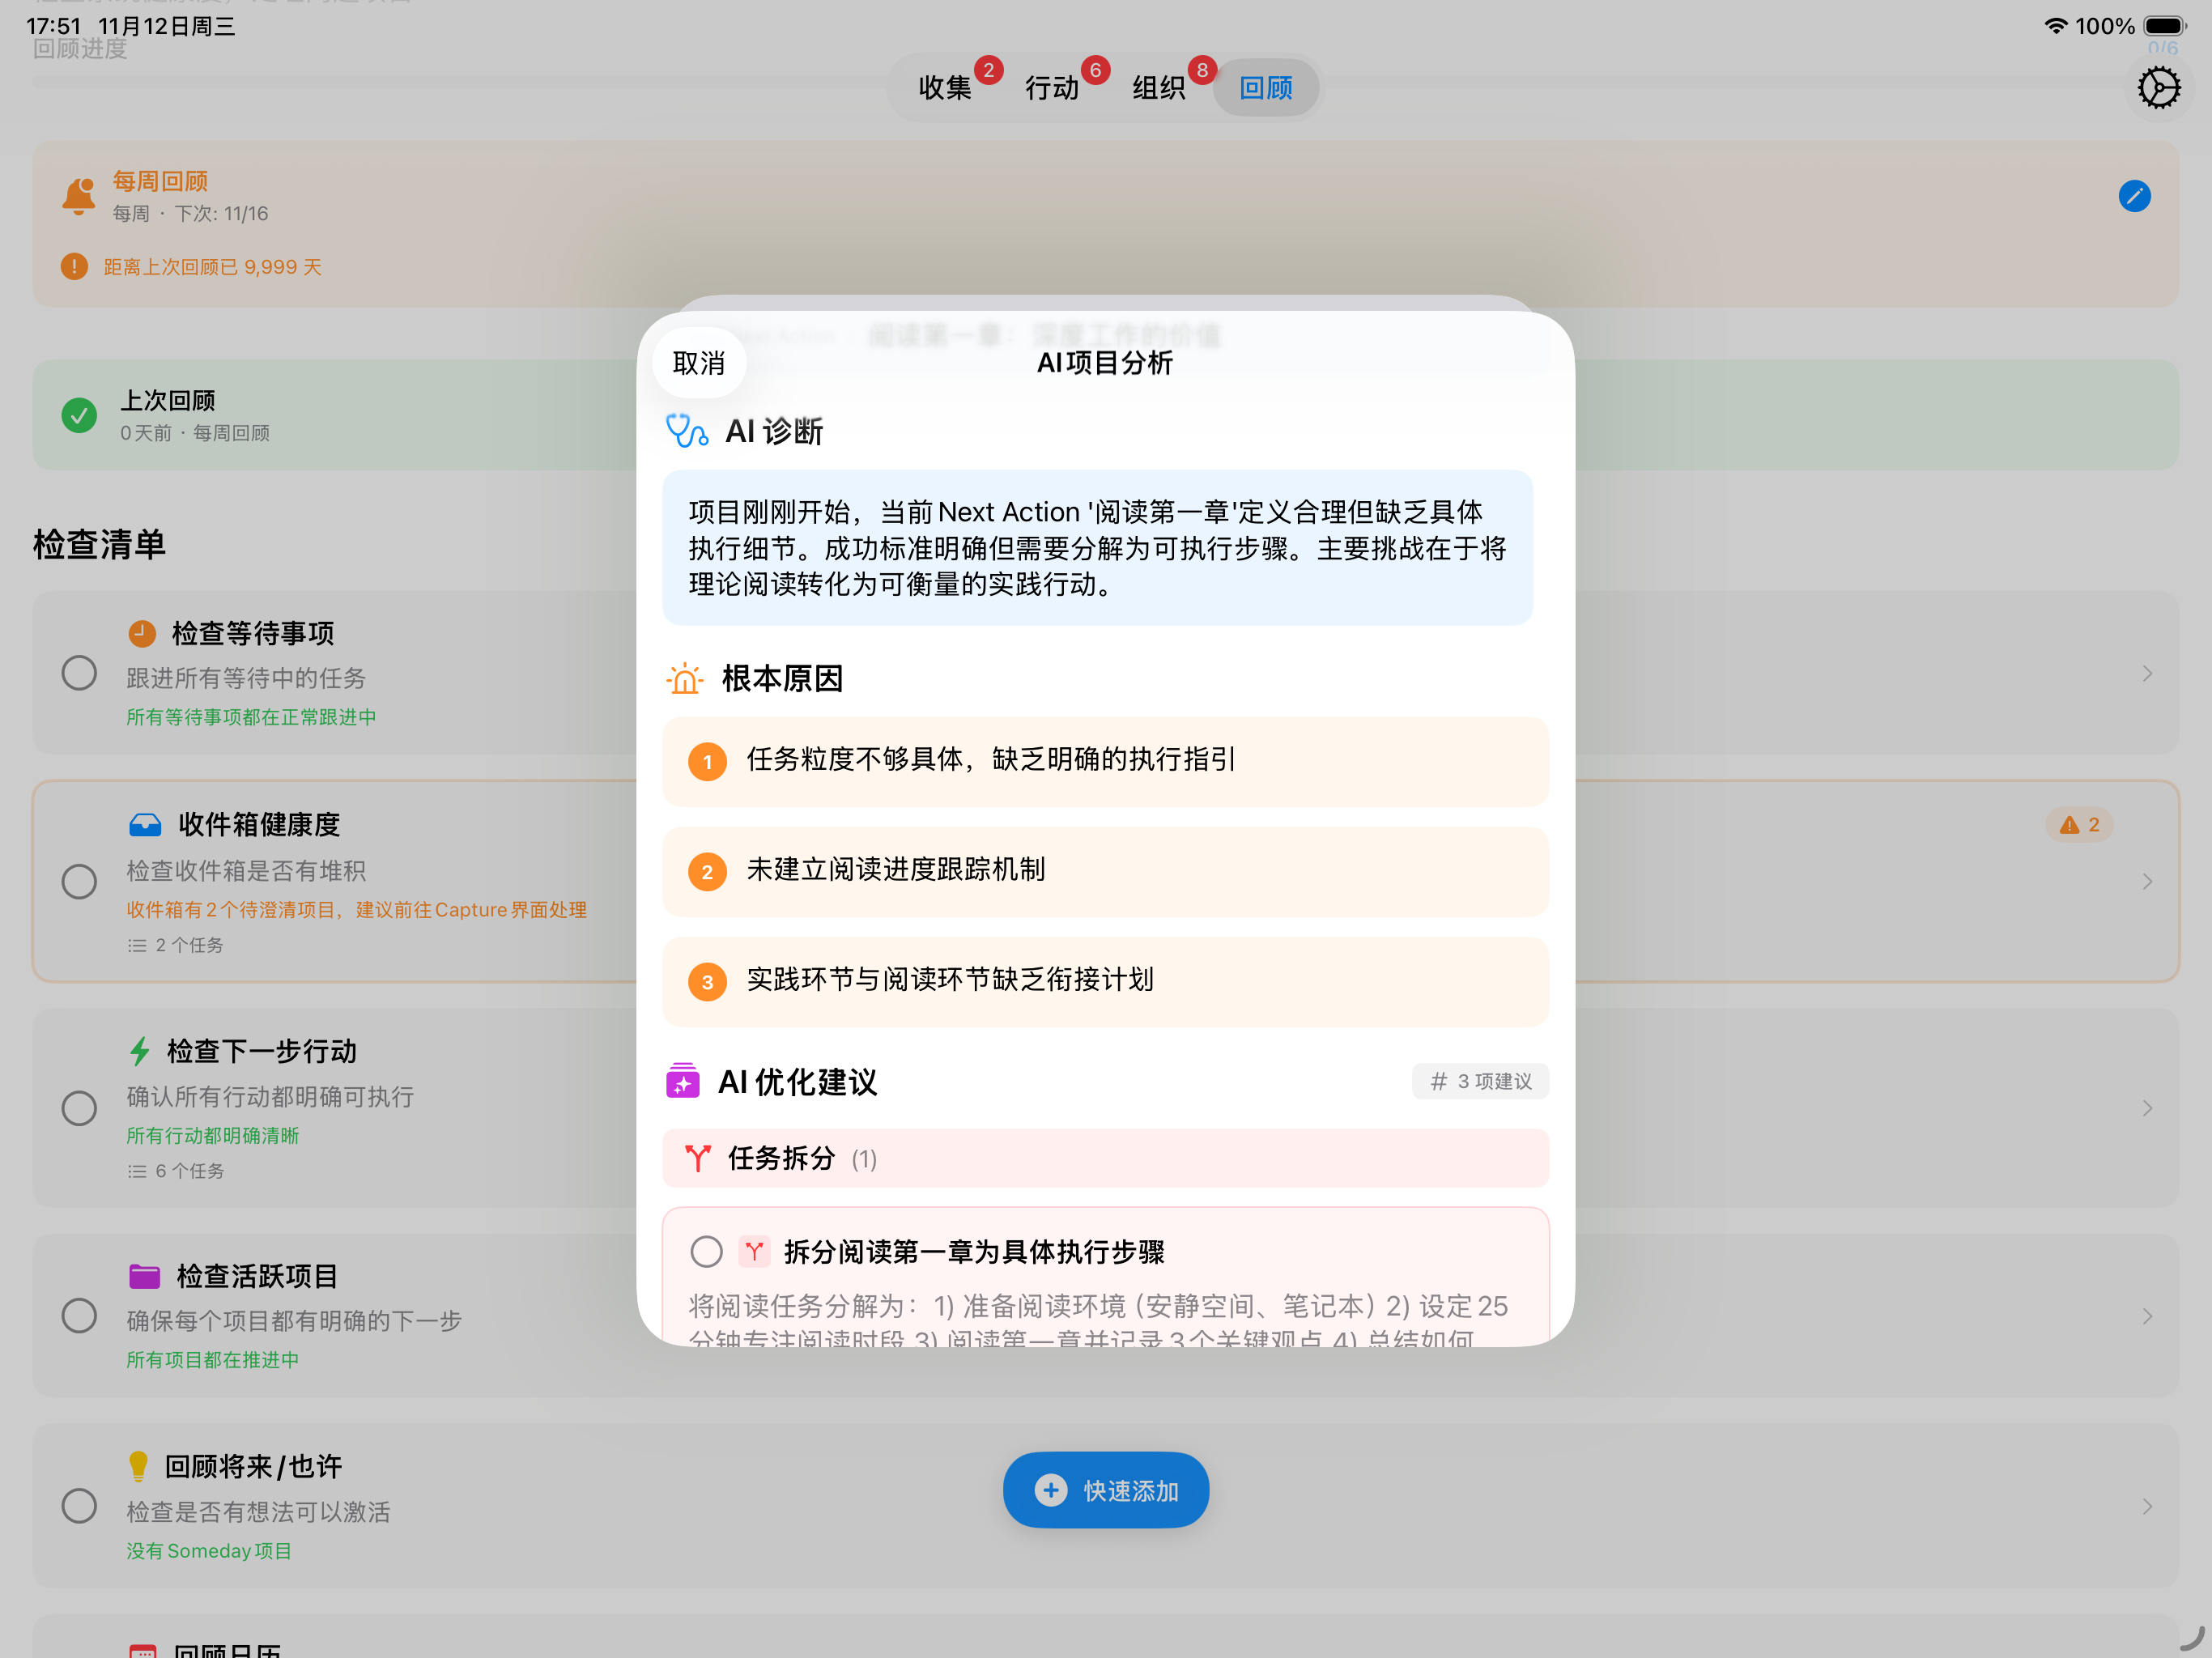Screen dimensions: 2212x1658
Task: Click the AI 诊断 stethoscope icon
Action: tap(686, 431)
